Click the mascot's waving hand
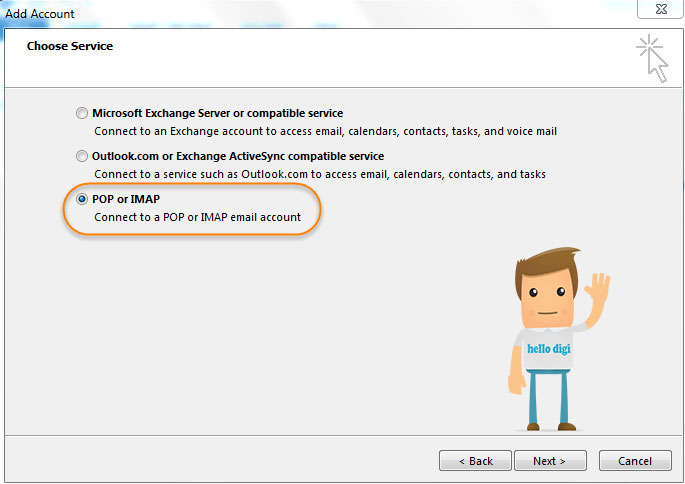685x484 pixels. point(598,288)
